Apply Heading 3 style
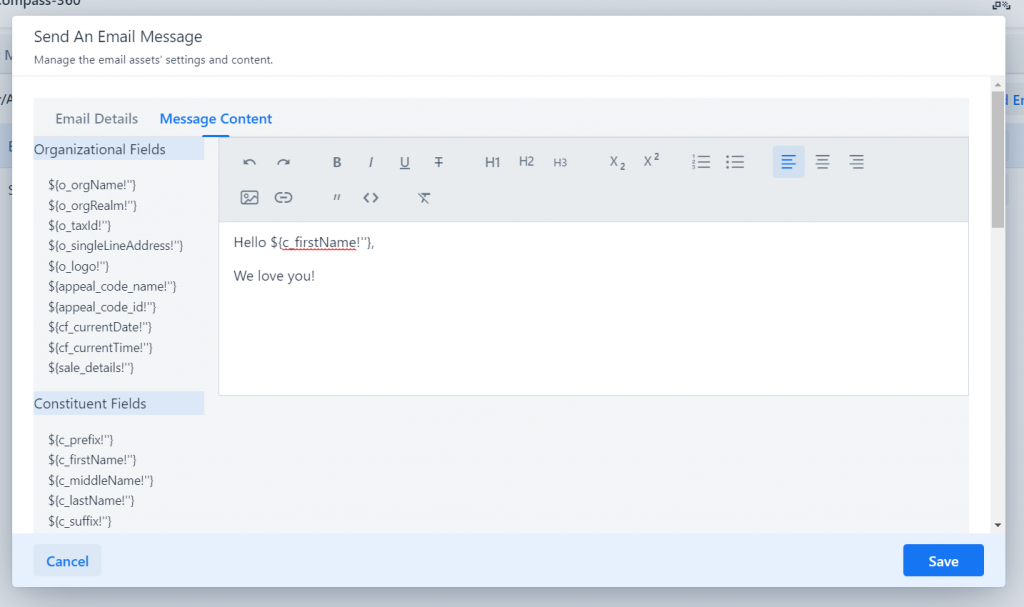The height and width of the screenshot is (607, 1024). pos(560,162)
